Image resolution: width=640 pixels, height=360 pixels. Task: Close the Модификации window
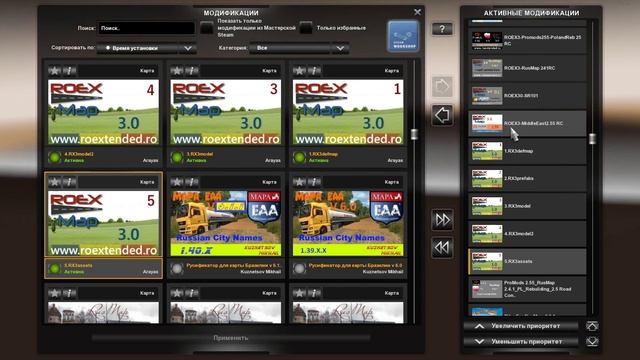coord(417,12)
